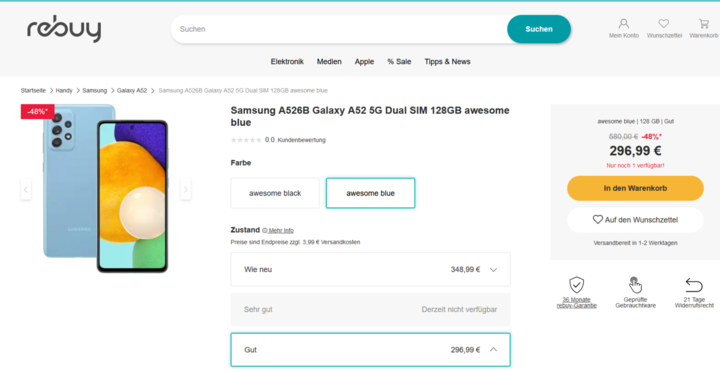Click the Mehr Info icon next to Zustand
The width and height of the screenshot is (720, 372).
click(264, 230)
